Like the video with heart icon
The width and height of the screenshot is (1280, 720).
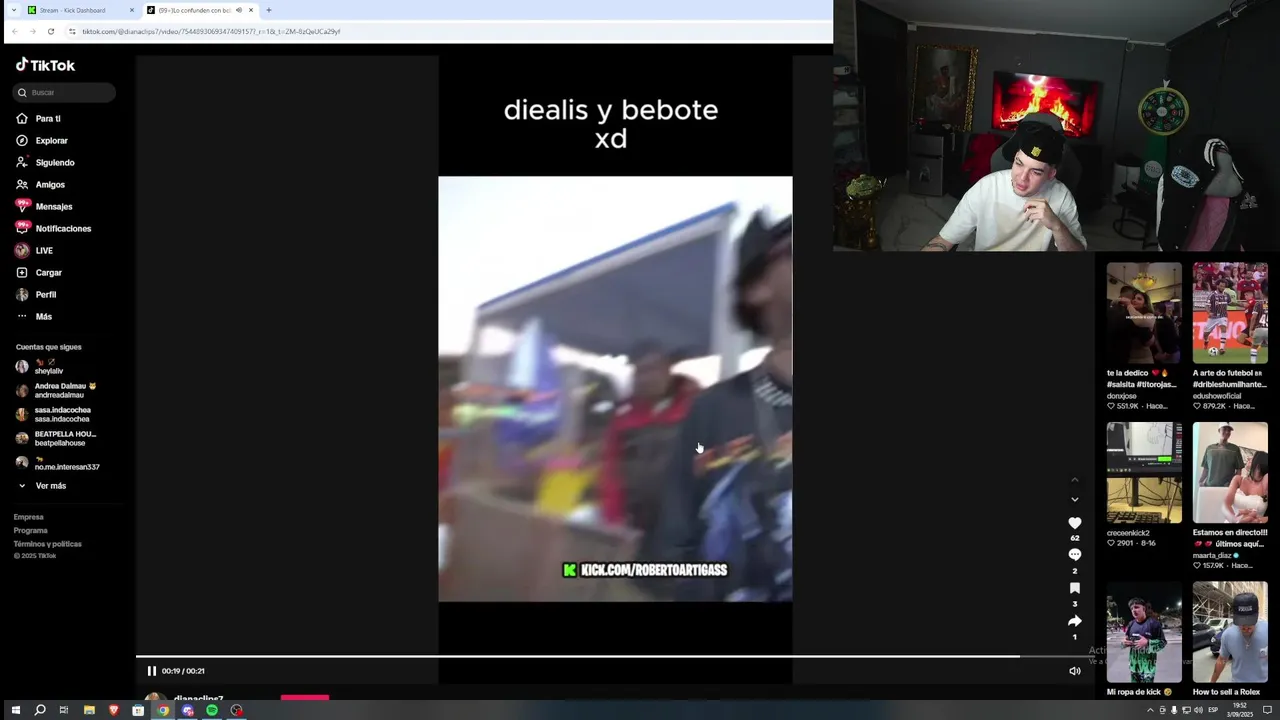click(x=1075, y=523)
